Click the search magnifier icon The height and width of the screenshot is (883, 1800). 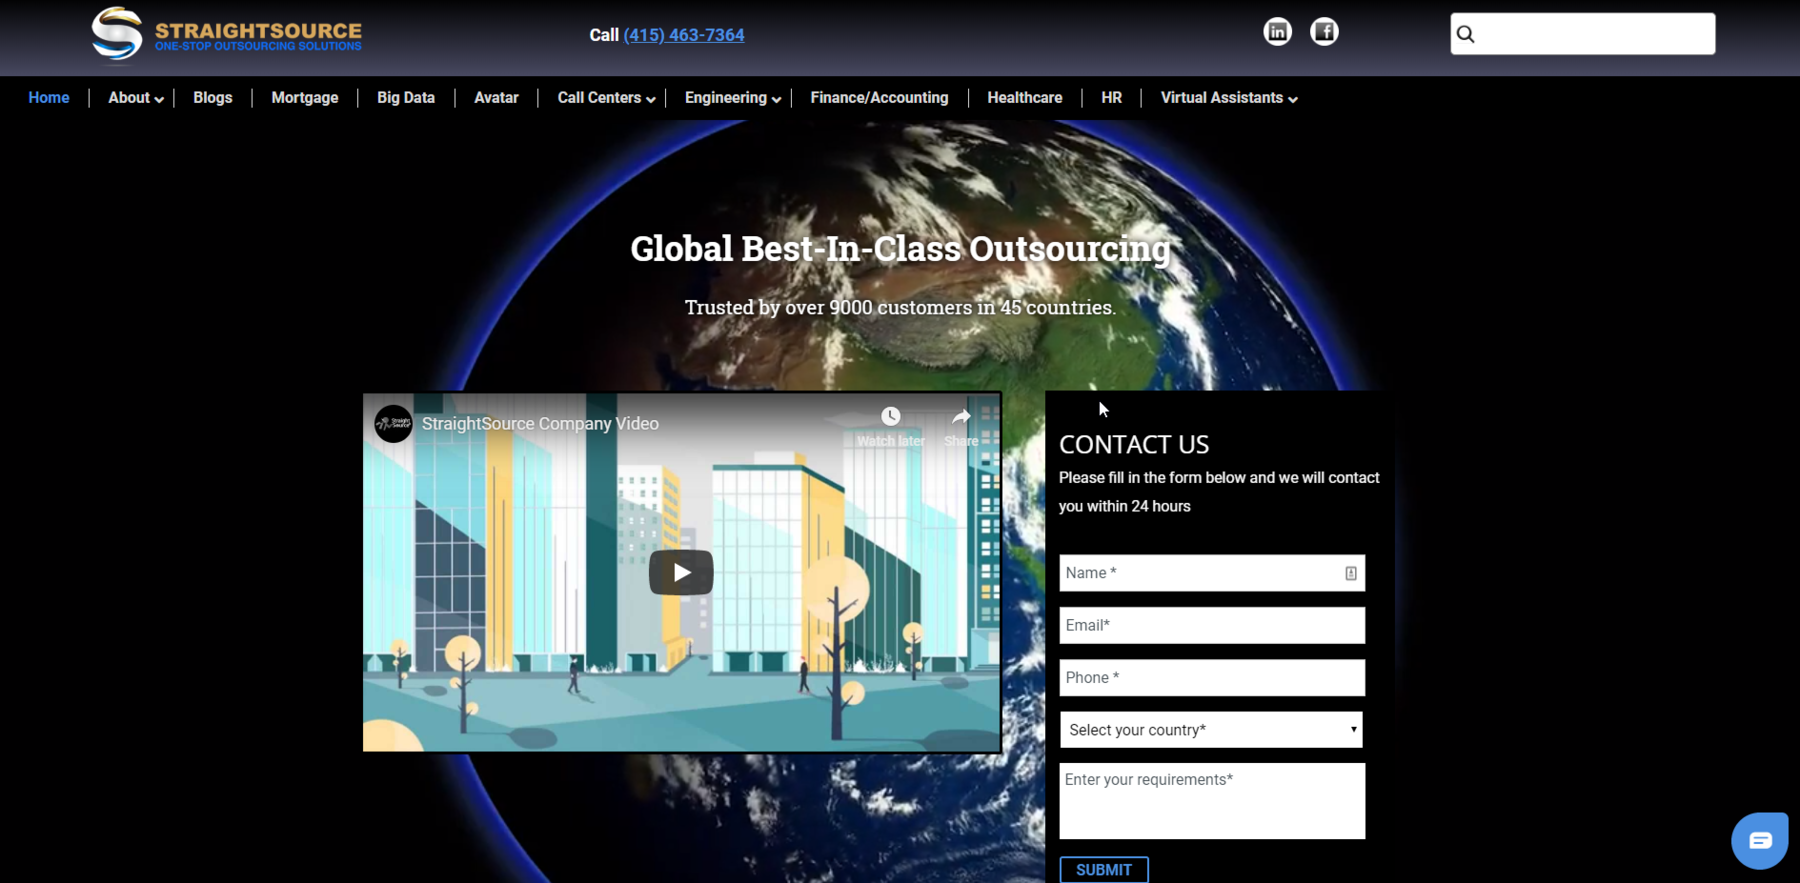tap(1466, 35)
